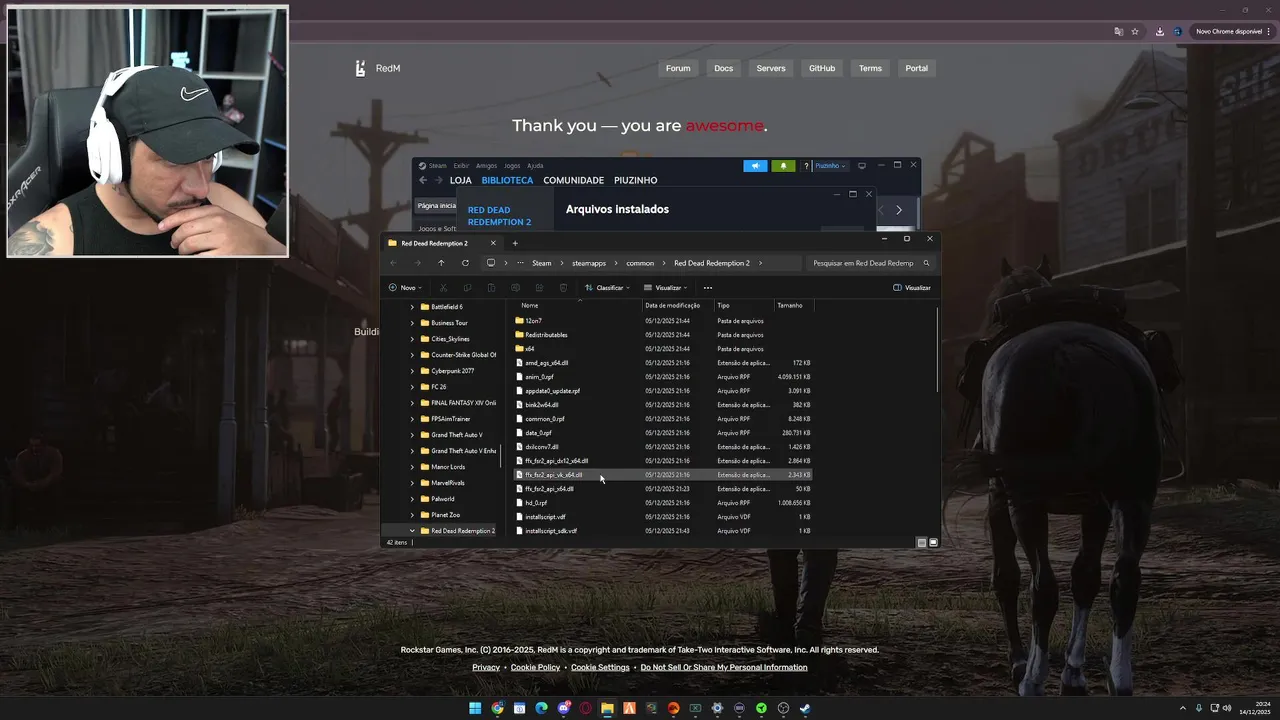Screen dimensions: 1280x720
Task: Show hidden tray icons chevron
Action: 1183,708
